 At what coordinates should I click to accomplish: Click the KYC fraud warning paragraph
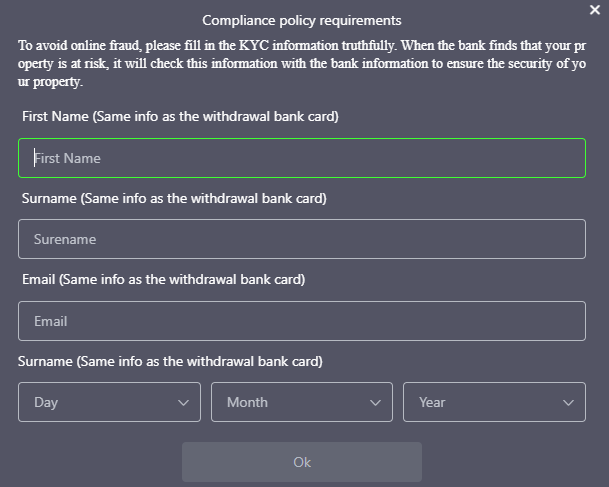(301, 64)
